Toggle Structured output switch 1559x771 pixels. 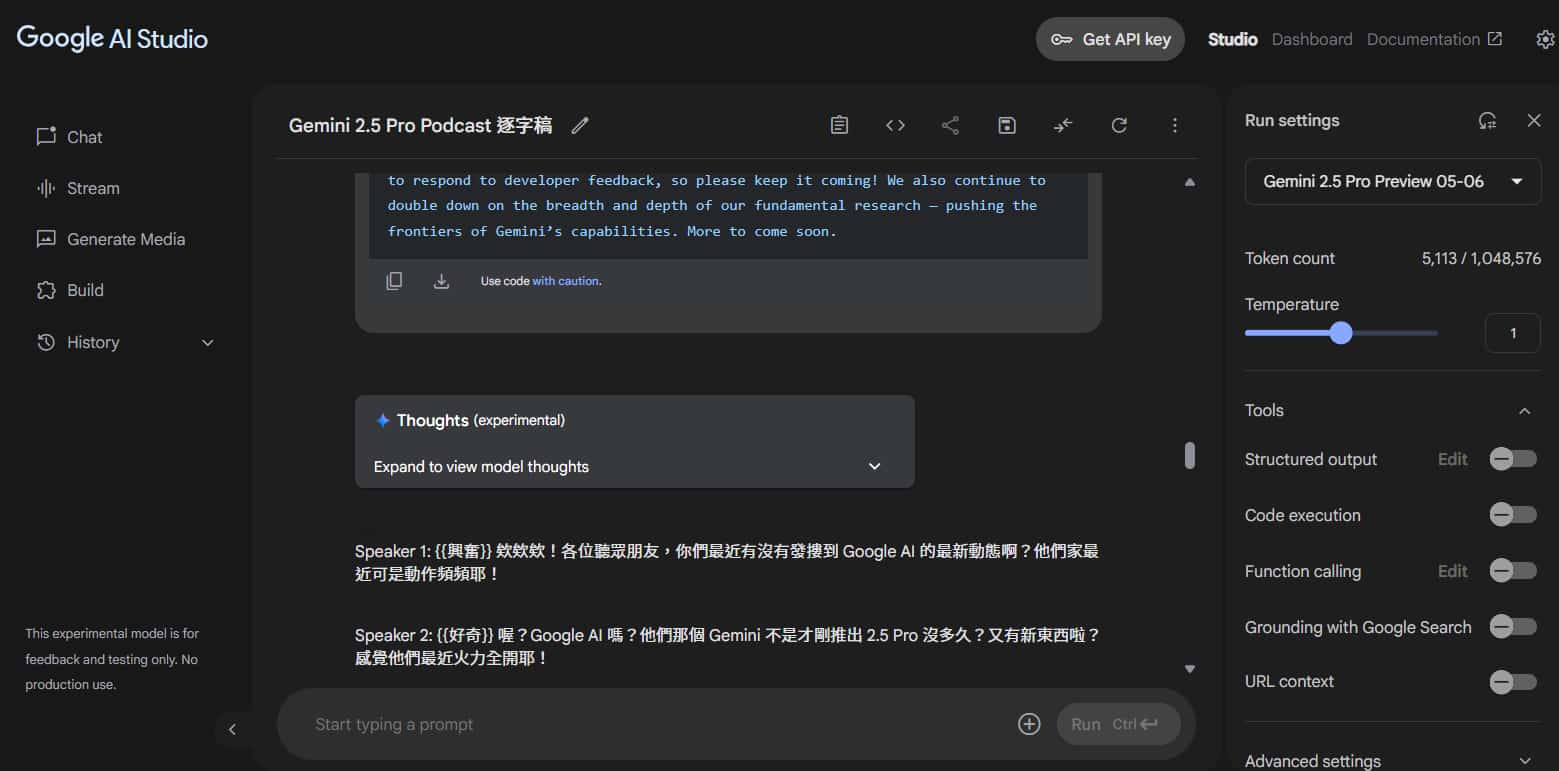point(1513,459)
